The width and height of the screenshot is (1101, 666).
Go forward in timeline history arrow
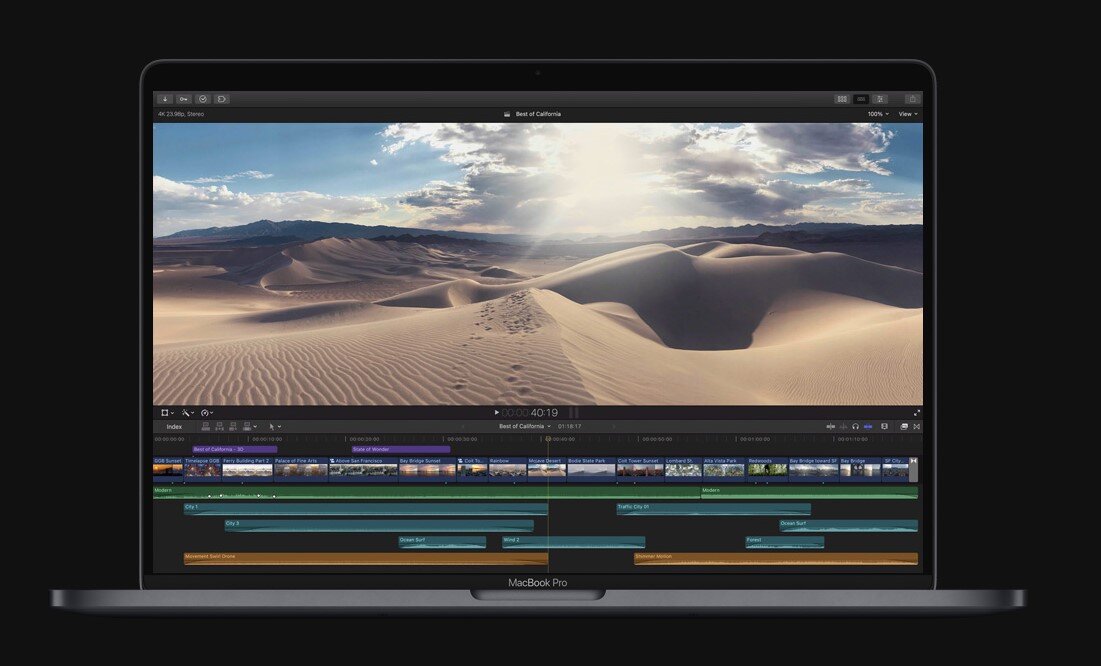pos(614,426)
